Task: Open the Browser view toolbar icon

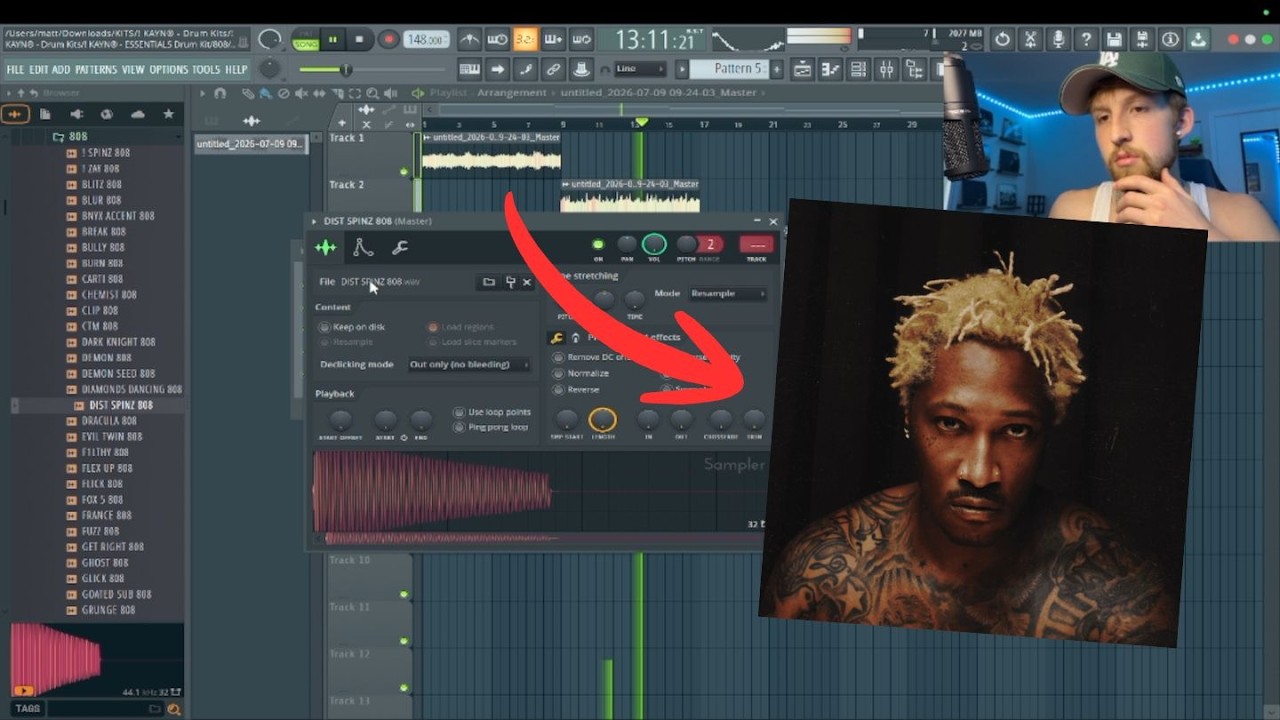Action: coord(914,69)
